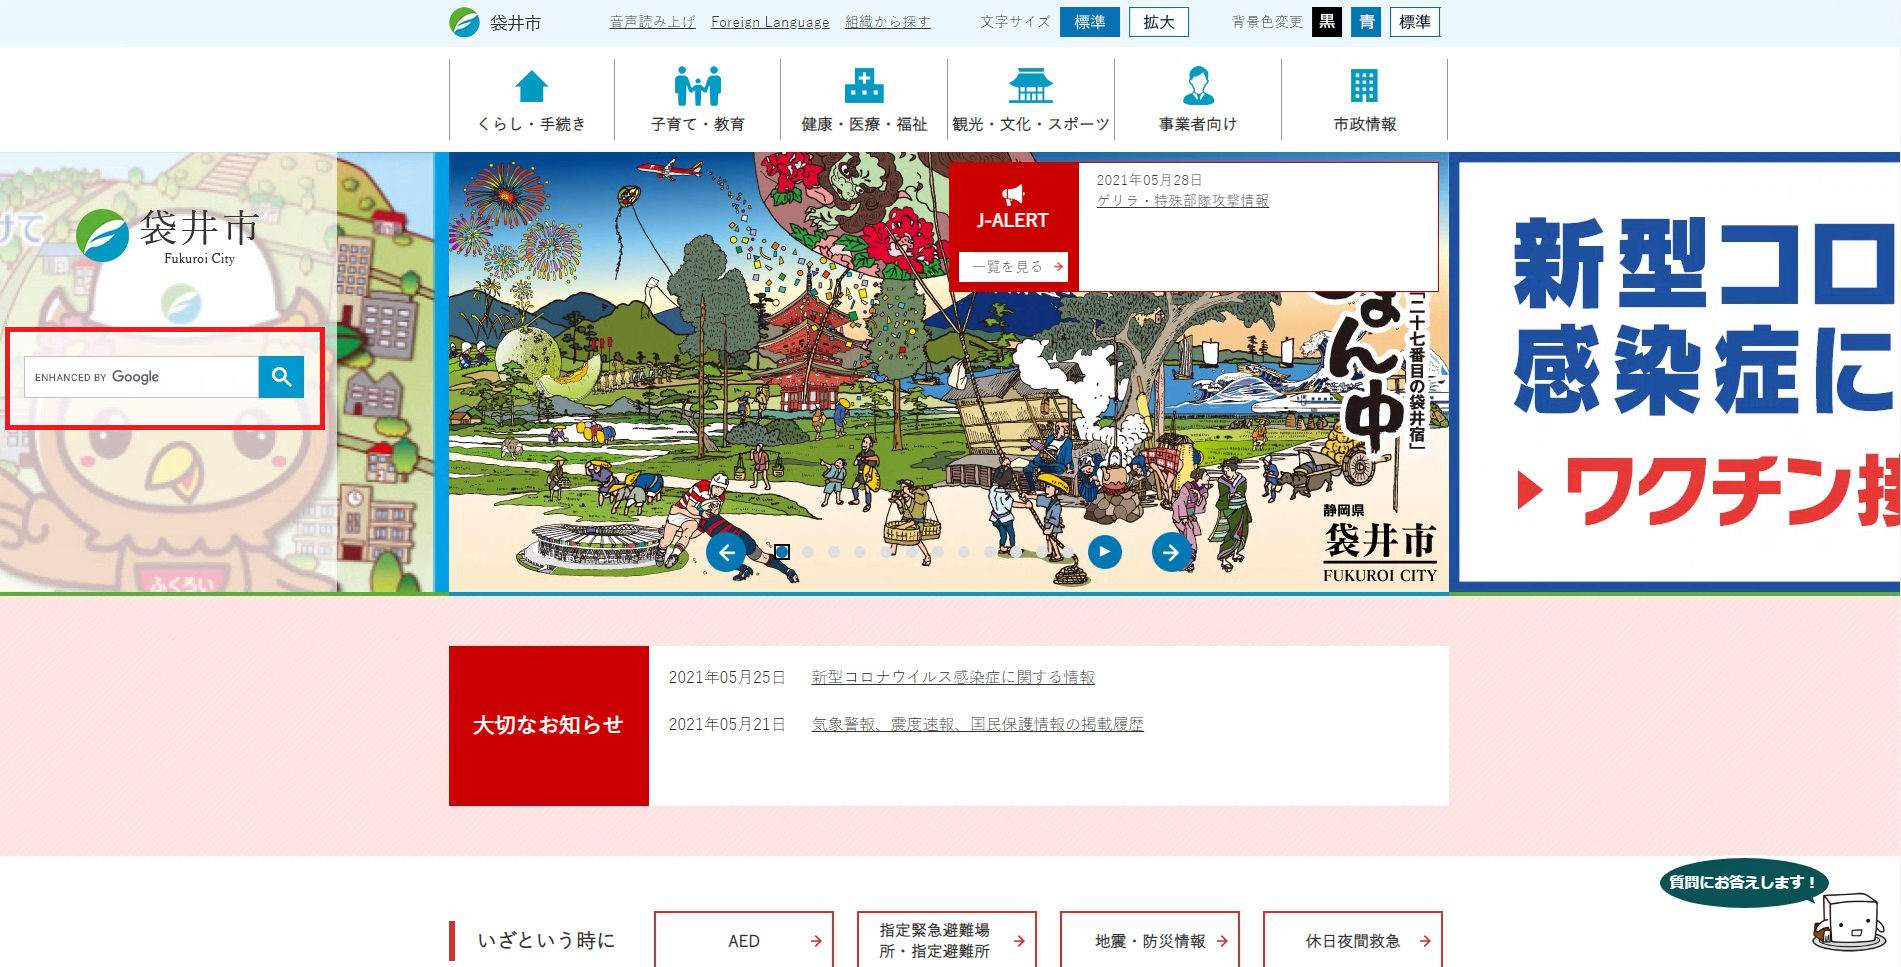This screenshot has height=967, width=1901.
Task: Open 地震・防災情報 button
Action: [1150, 940]
